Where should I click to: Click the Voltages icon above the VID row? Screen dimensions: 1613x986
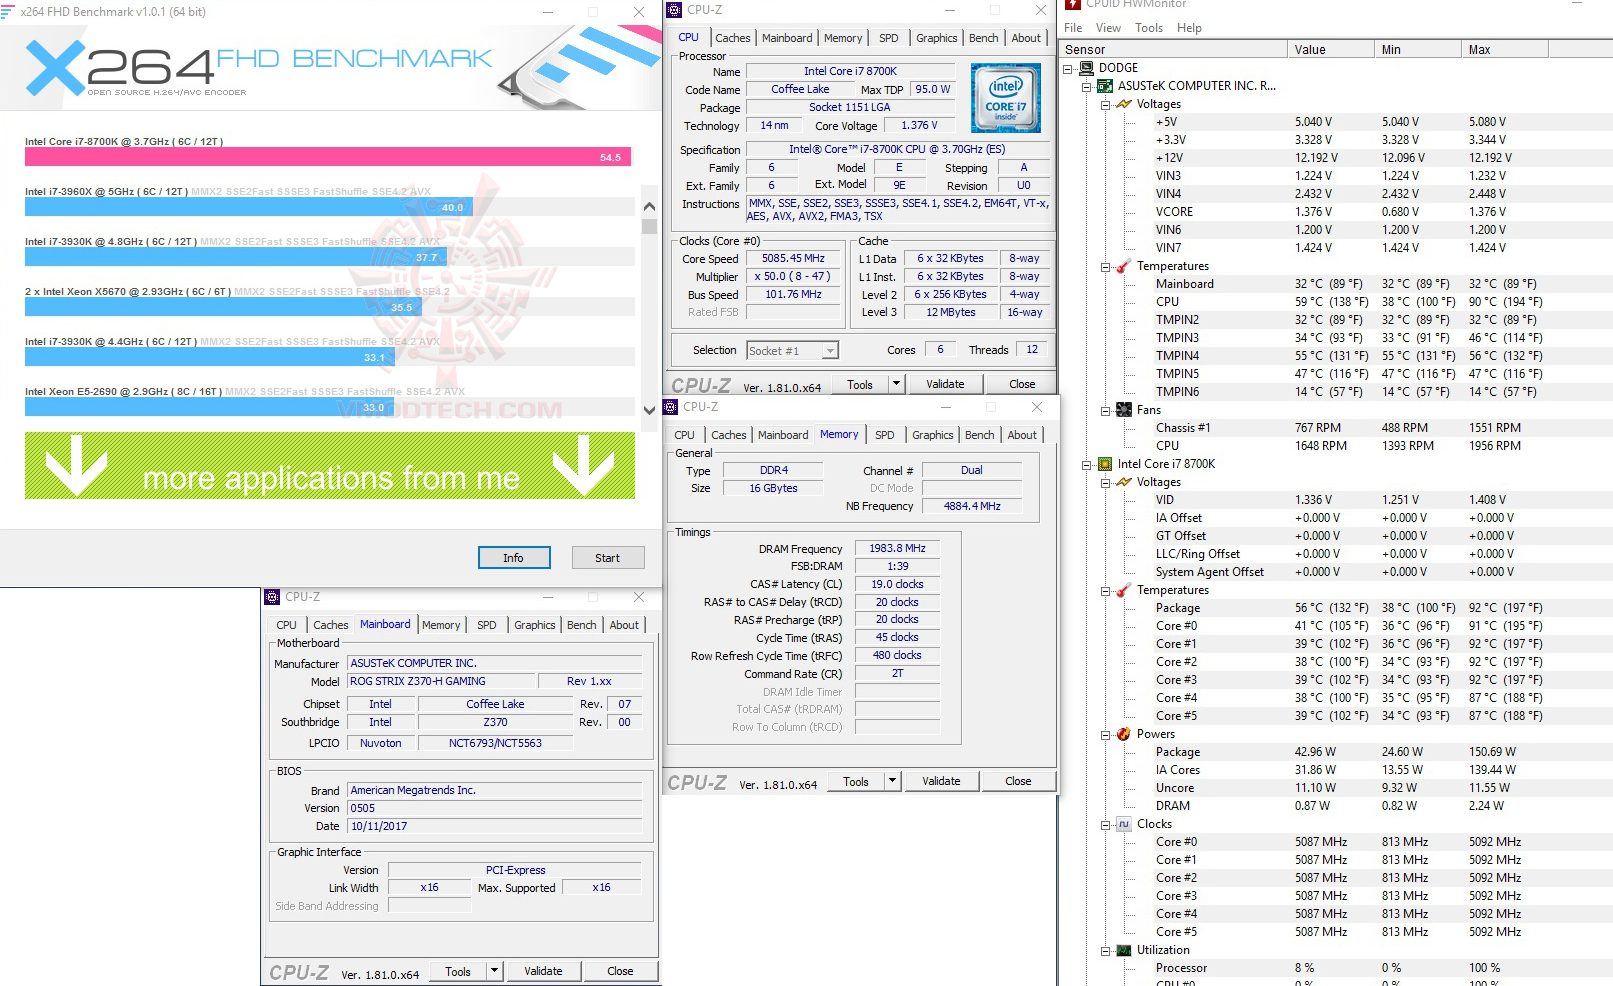[1124, 482]
